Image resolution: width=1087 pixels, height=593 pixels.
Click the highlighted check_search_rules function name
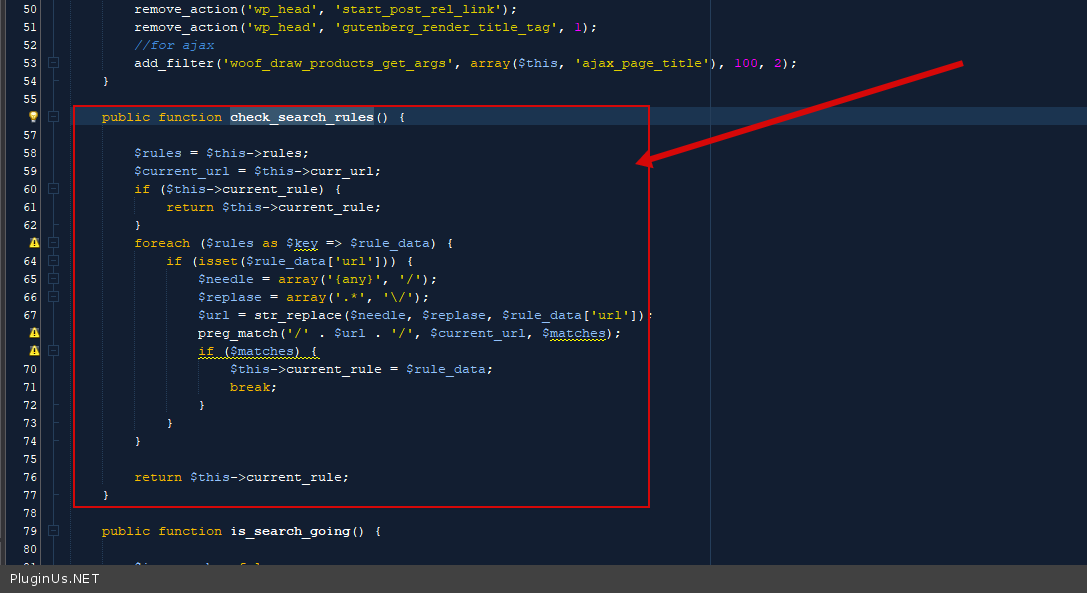coord(302,117)
